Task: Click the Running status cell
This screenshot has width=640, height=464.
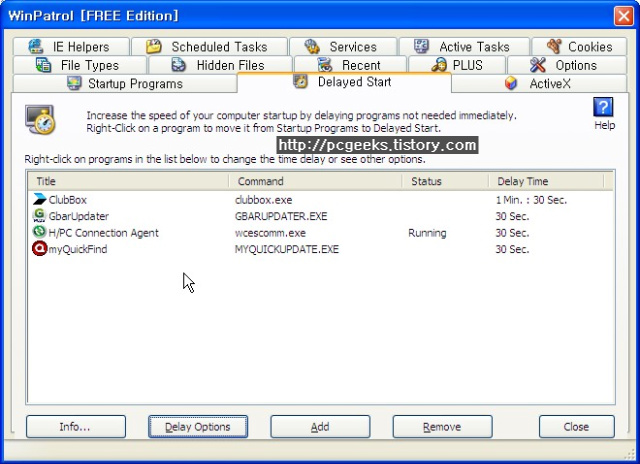Action: point(427,233)
